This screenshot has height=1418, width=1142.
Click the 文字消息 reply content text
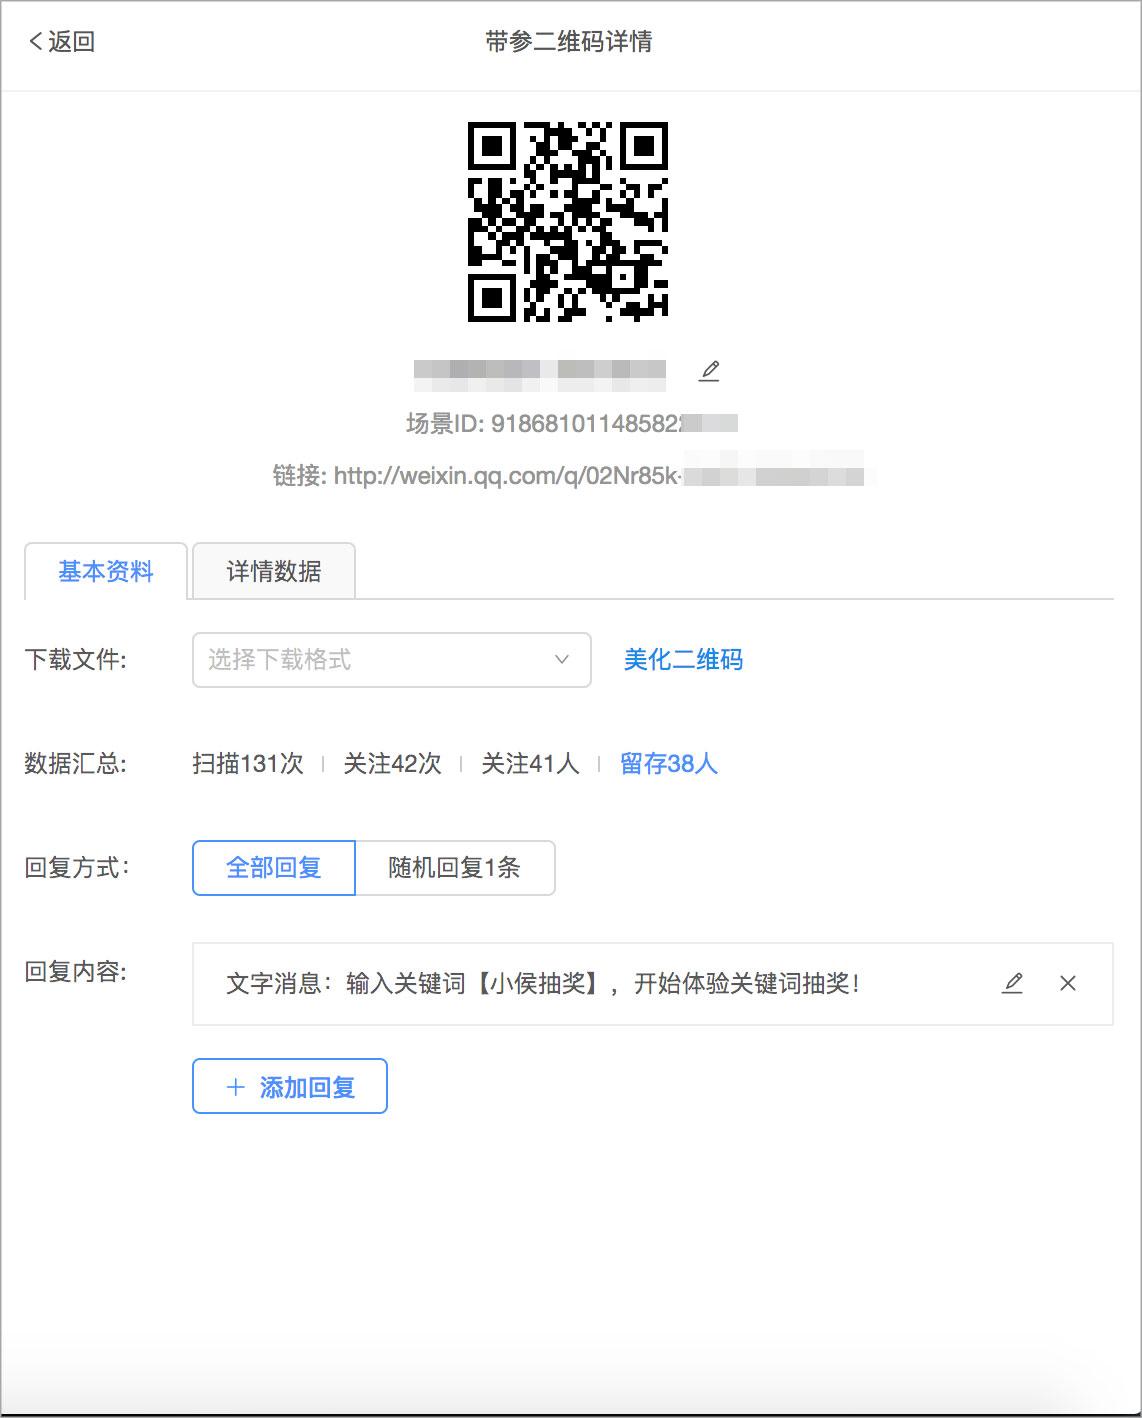coord(544,984)
